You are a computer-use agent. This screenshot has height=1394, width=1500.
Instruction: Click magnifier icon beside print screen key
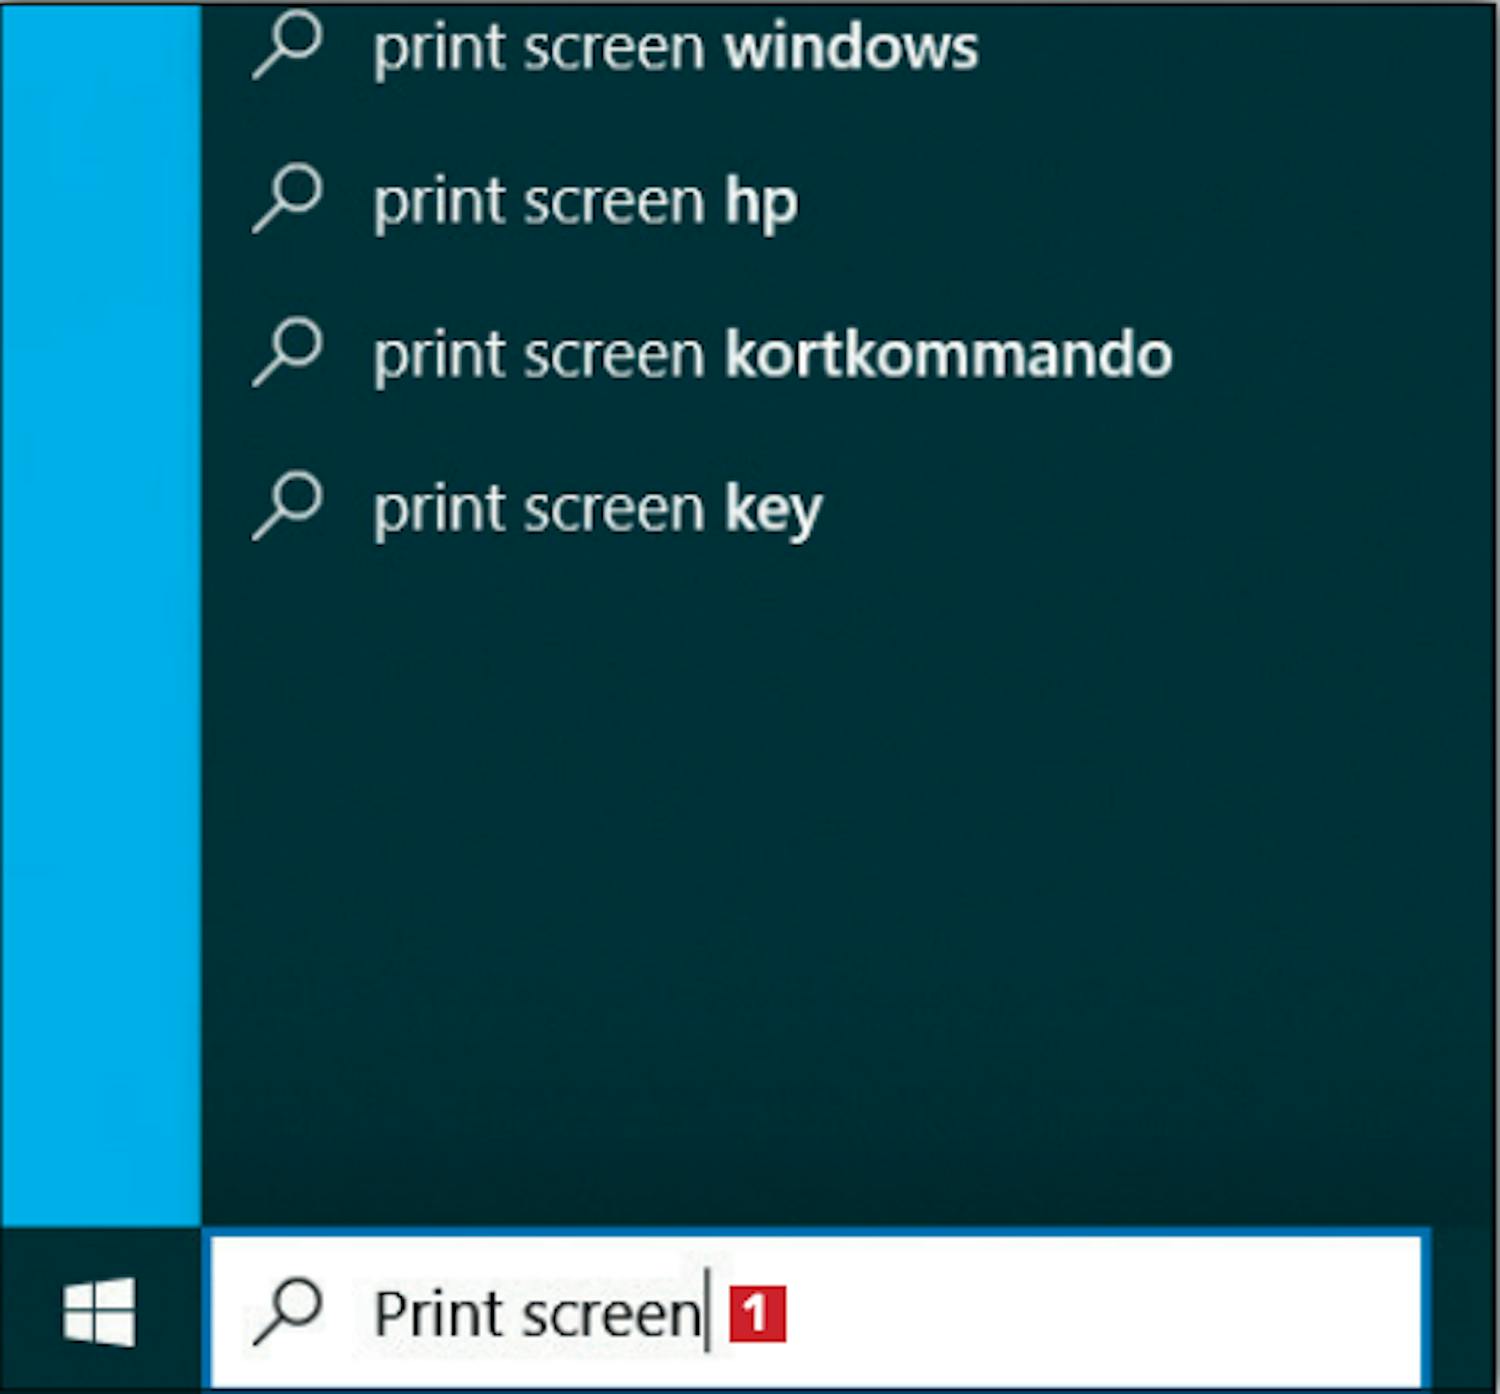[x=287, y=506]
